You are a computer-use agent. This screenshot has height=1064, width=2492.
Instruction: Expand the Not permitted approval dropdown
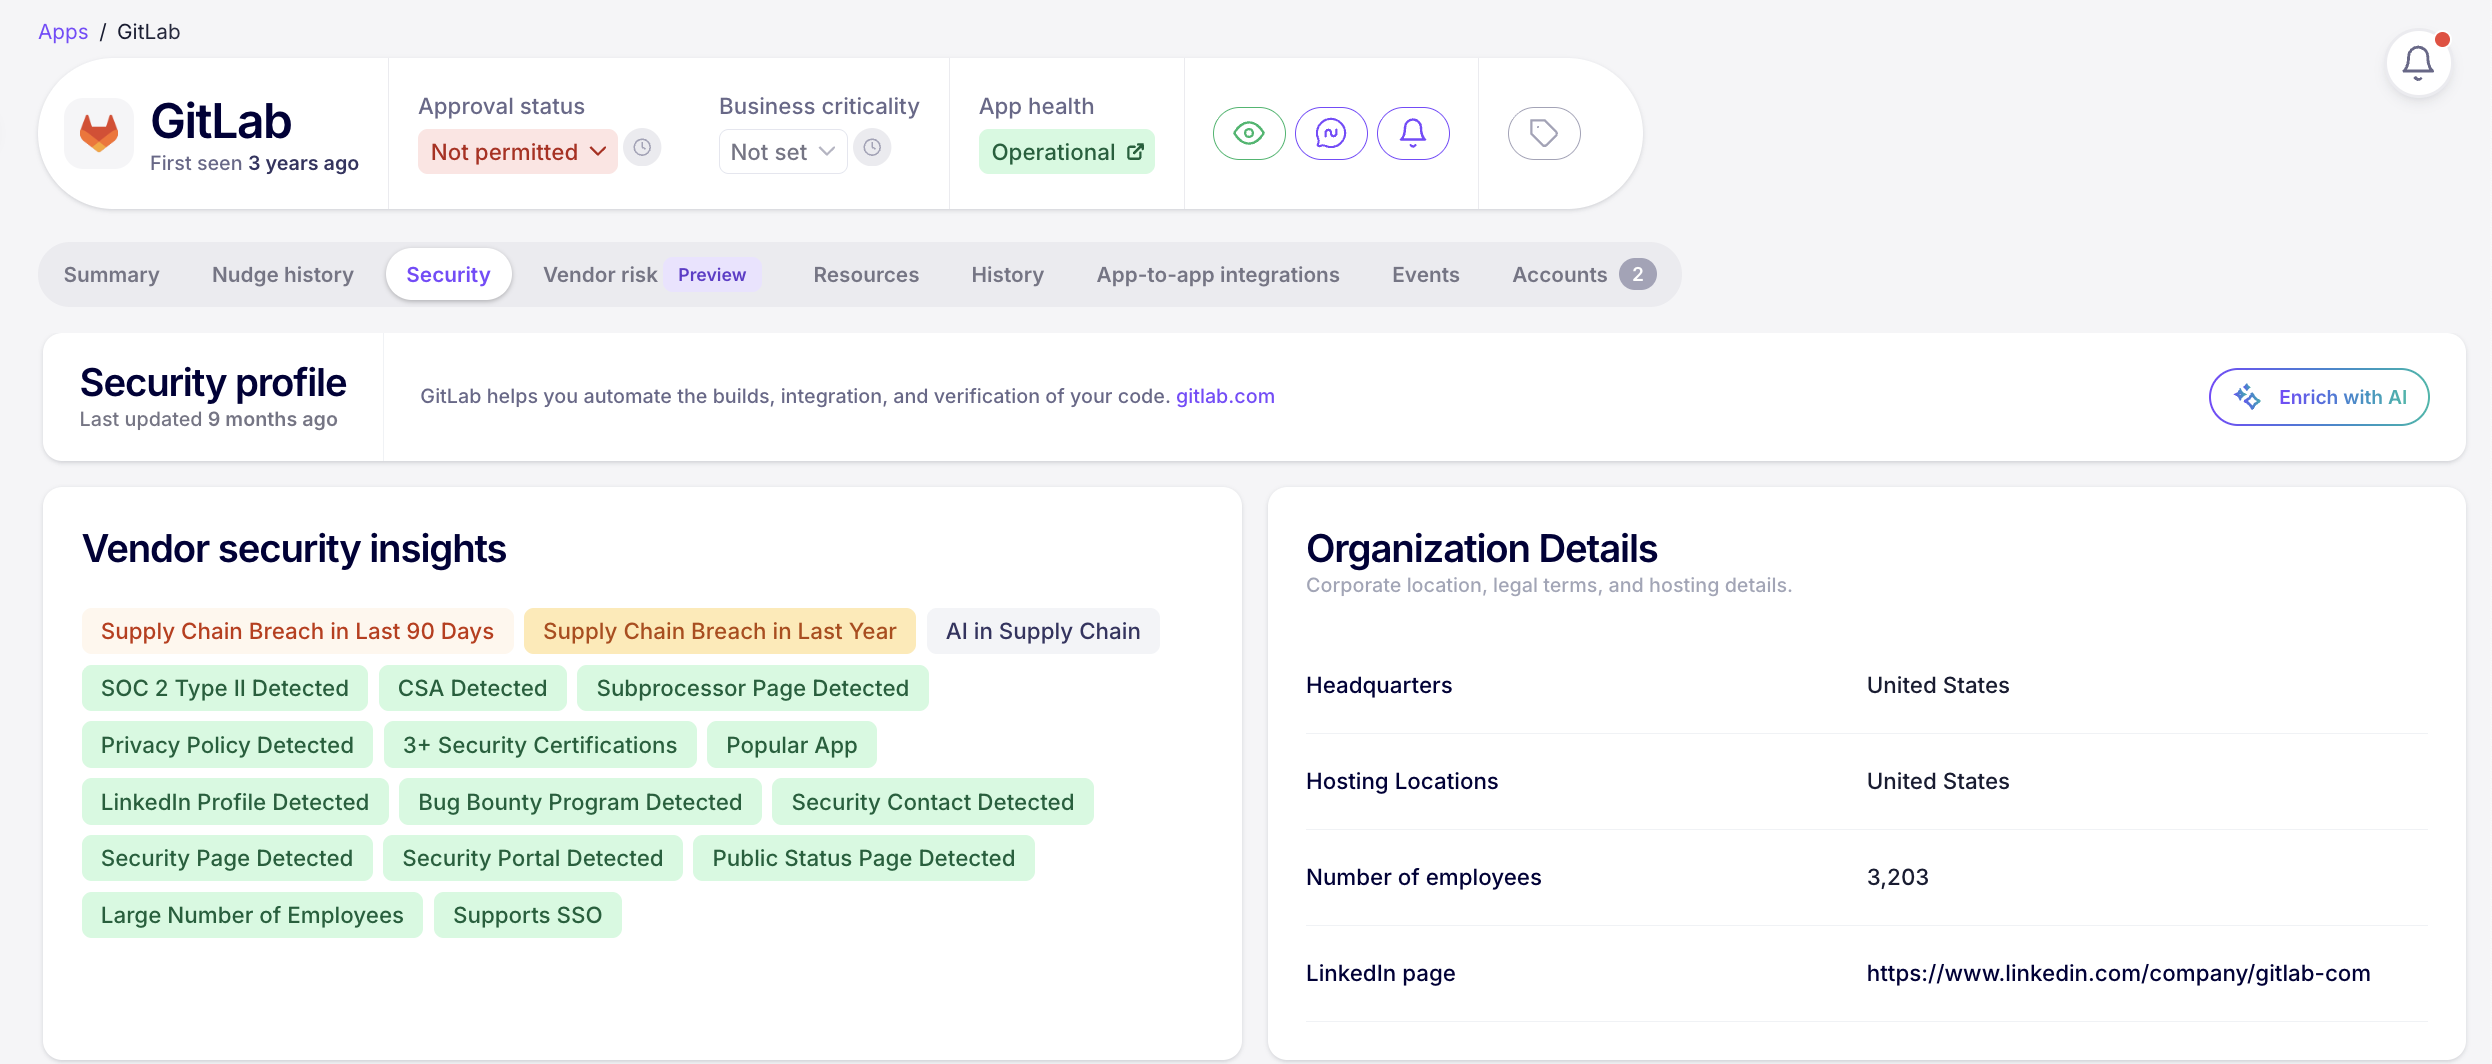tap(518, 152)
